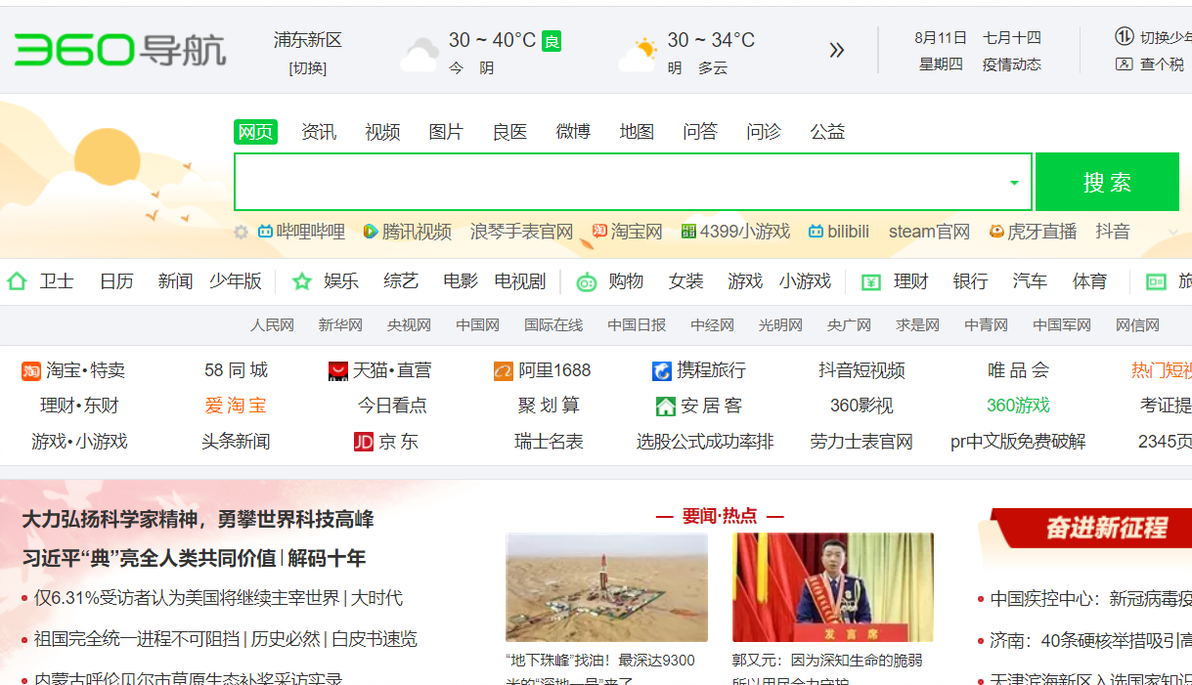Click 切换少年 mode icon
Screen dimensions: 1192x685
tap(1124, 36)
